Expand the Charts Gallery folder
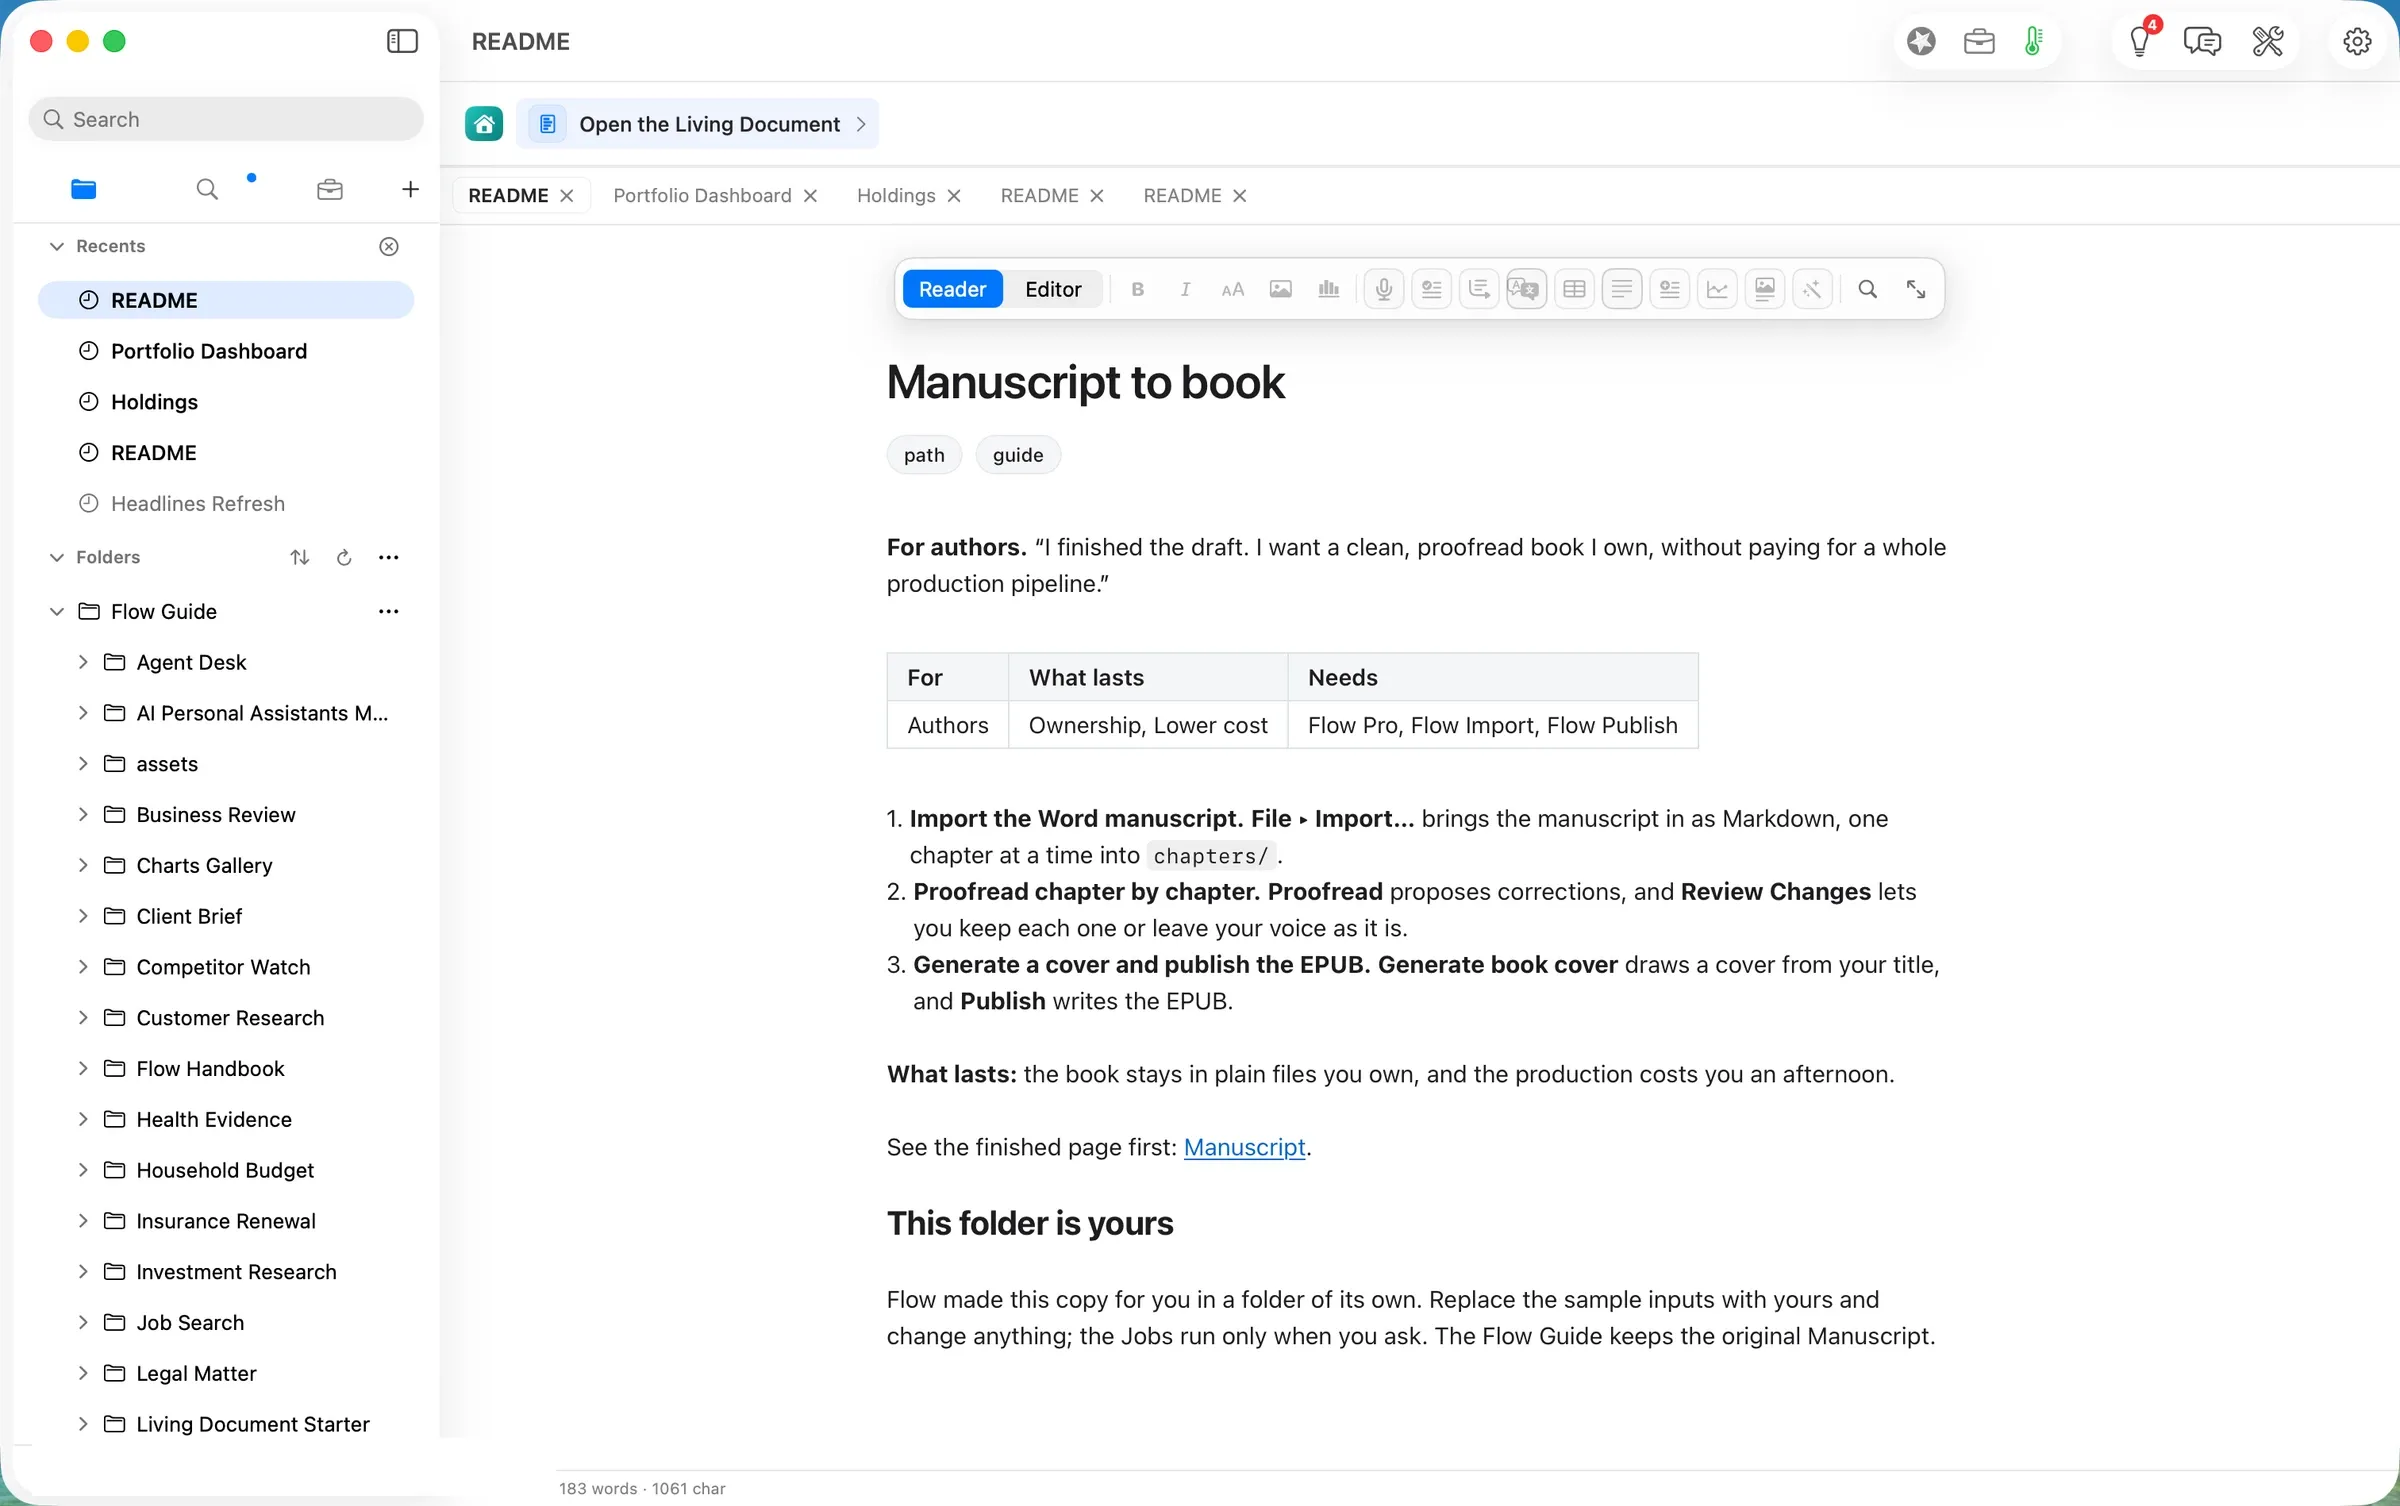The height and width of the screenshot is (1506, 2400). tap(83, 865)
